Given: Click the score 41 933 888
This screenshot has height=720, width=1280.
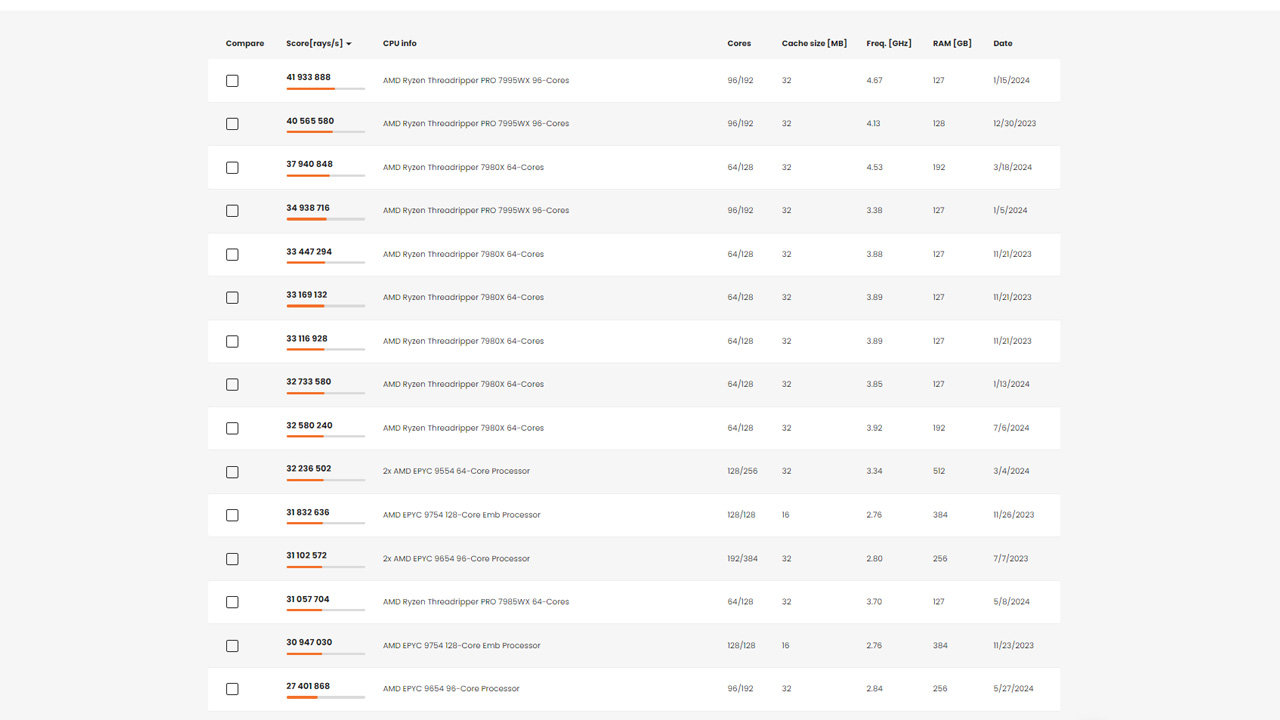Looking at the screenshot, I should pyautogui.click(x=308, y=77).
